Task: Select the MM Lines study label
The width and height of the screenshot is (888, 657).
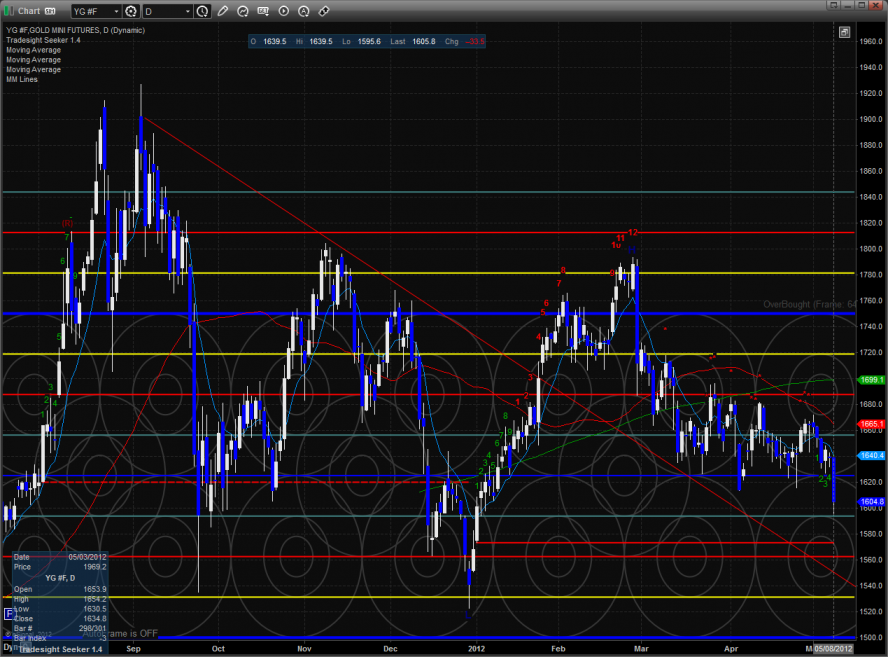Action: point(22,79)
